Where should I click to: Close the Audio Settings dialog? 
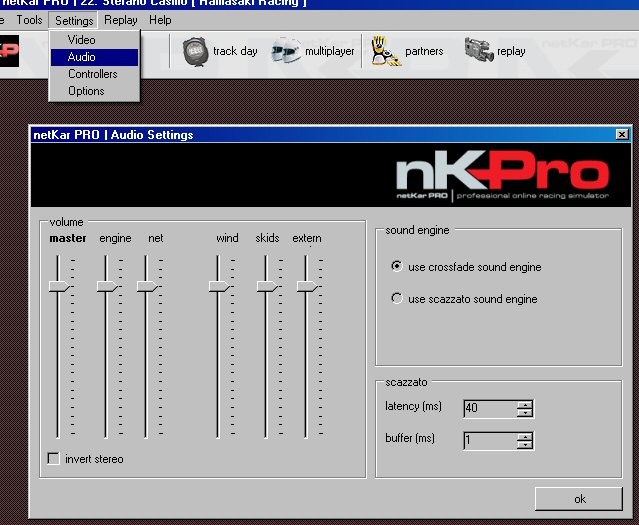click(x=621, y=135)
